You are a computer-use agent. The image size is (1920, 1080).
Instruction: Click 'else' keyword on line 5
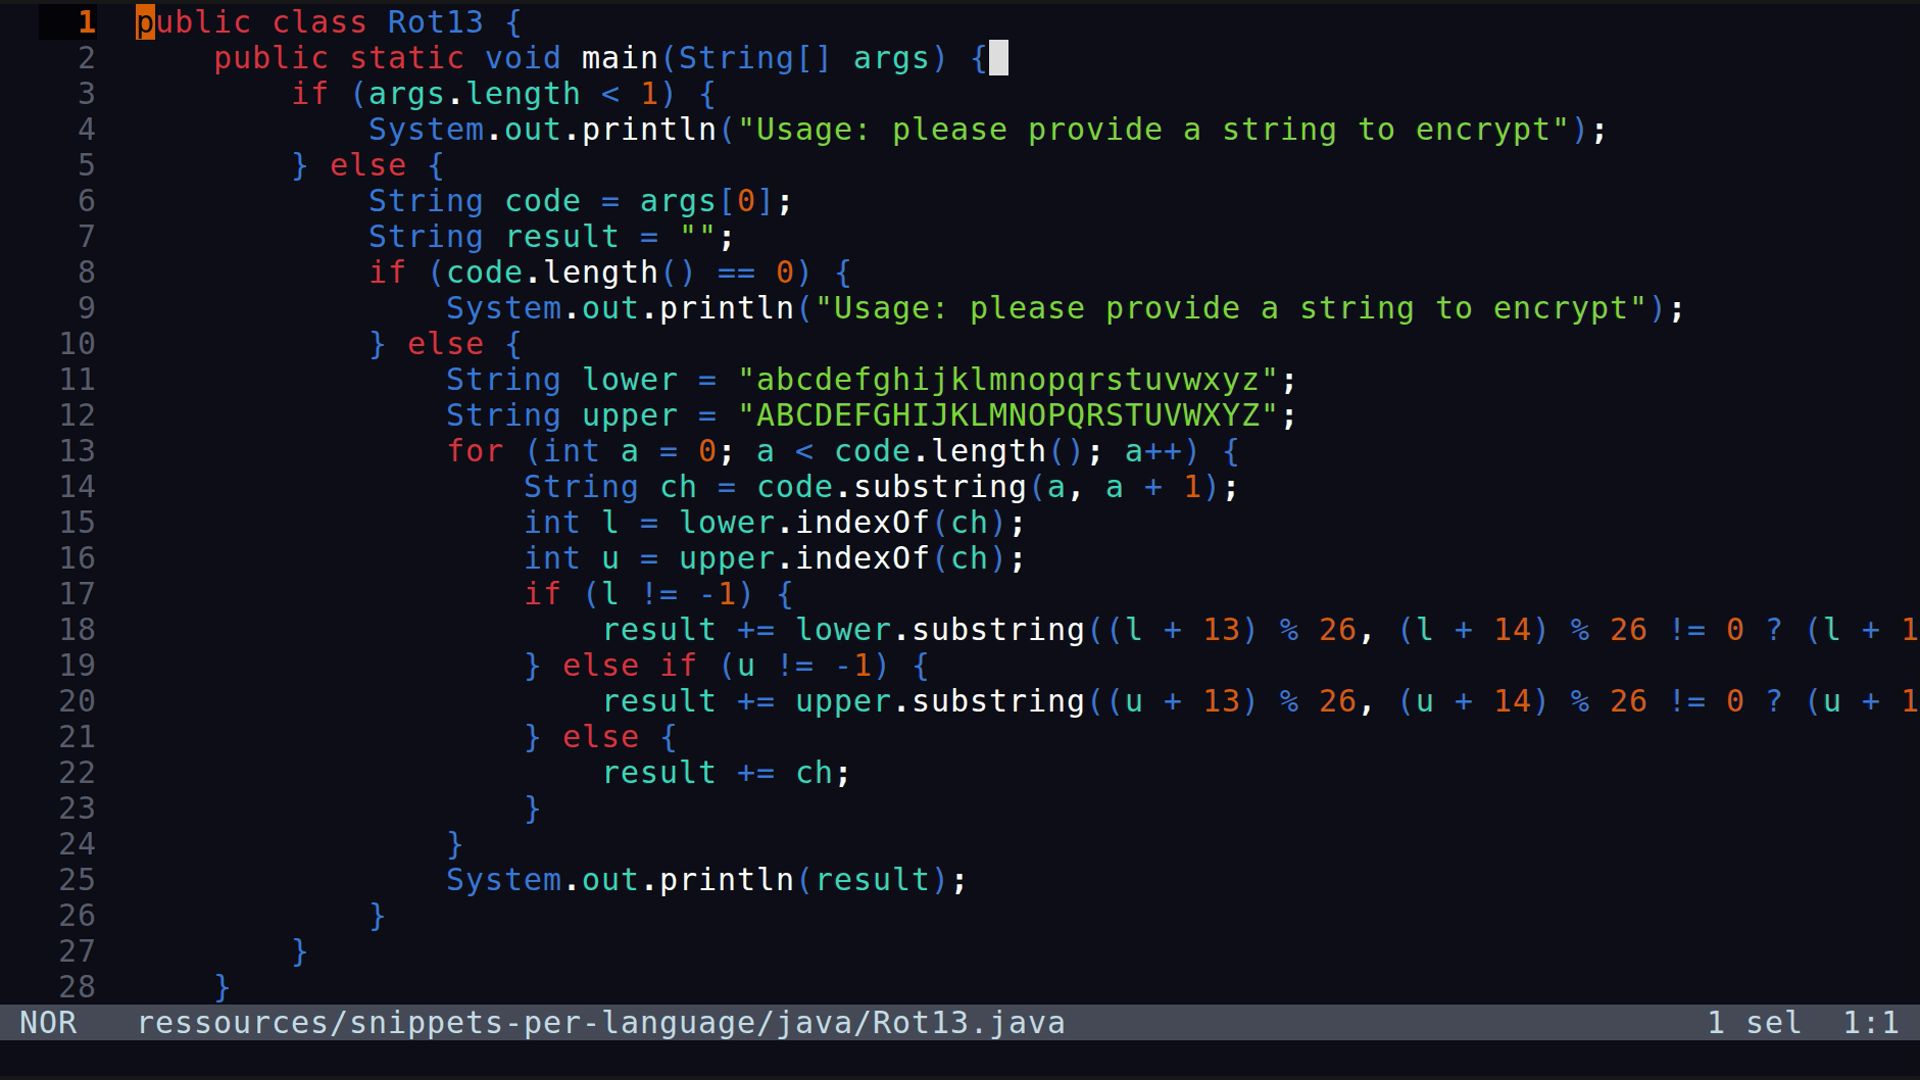[368, 165]
